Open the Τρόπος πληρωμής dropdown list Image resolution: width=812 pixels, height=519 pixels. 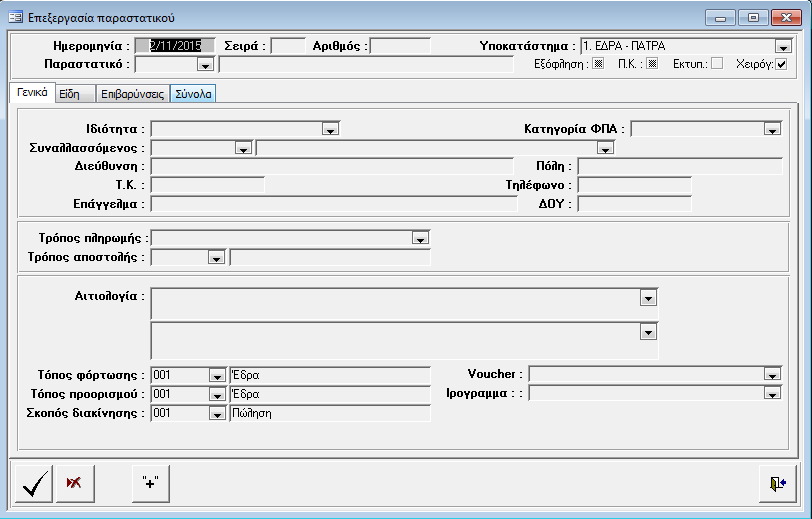coord(420,238)
